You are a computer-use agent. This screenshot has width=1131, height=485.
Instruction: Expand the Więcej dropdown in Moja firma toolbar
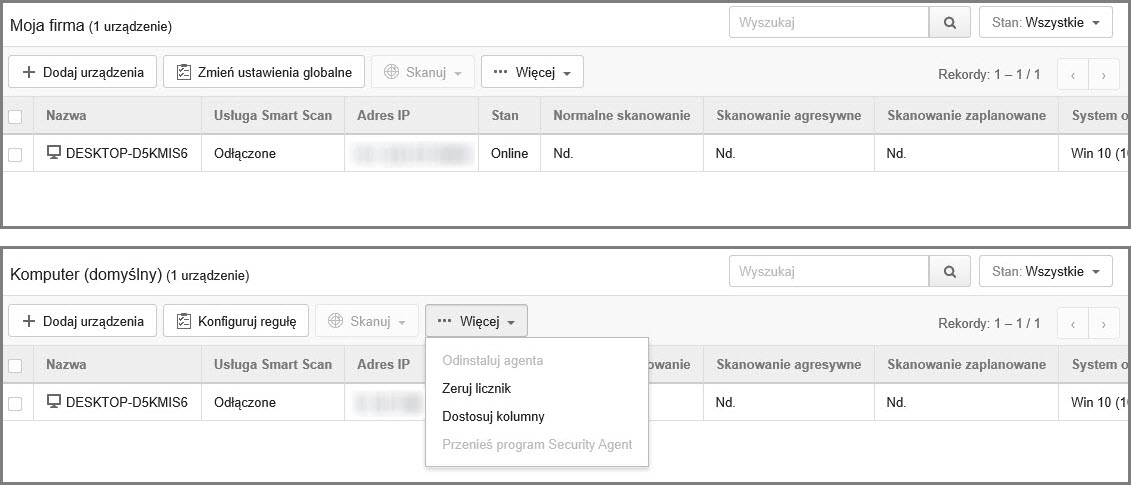coord(531,72)
